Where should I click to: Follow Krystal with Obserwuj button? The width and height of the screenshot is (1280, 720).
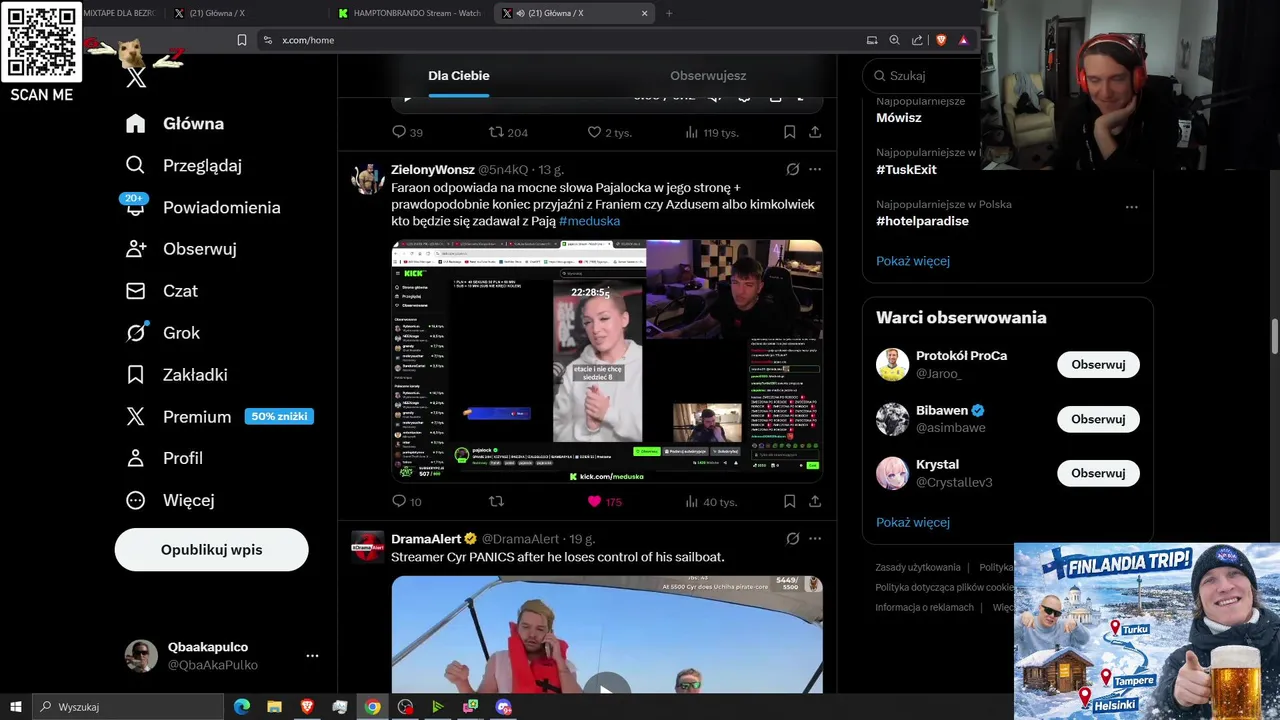(x=1098, y=474)
